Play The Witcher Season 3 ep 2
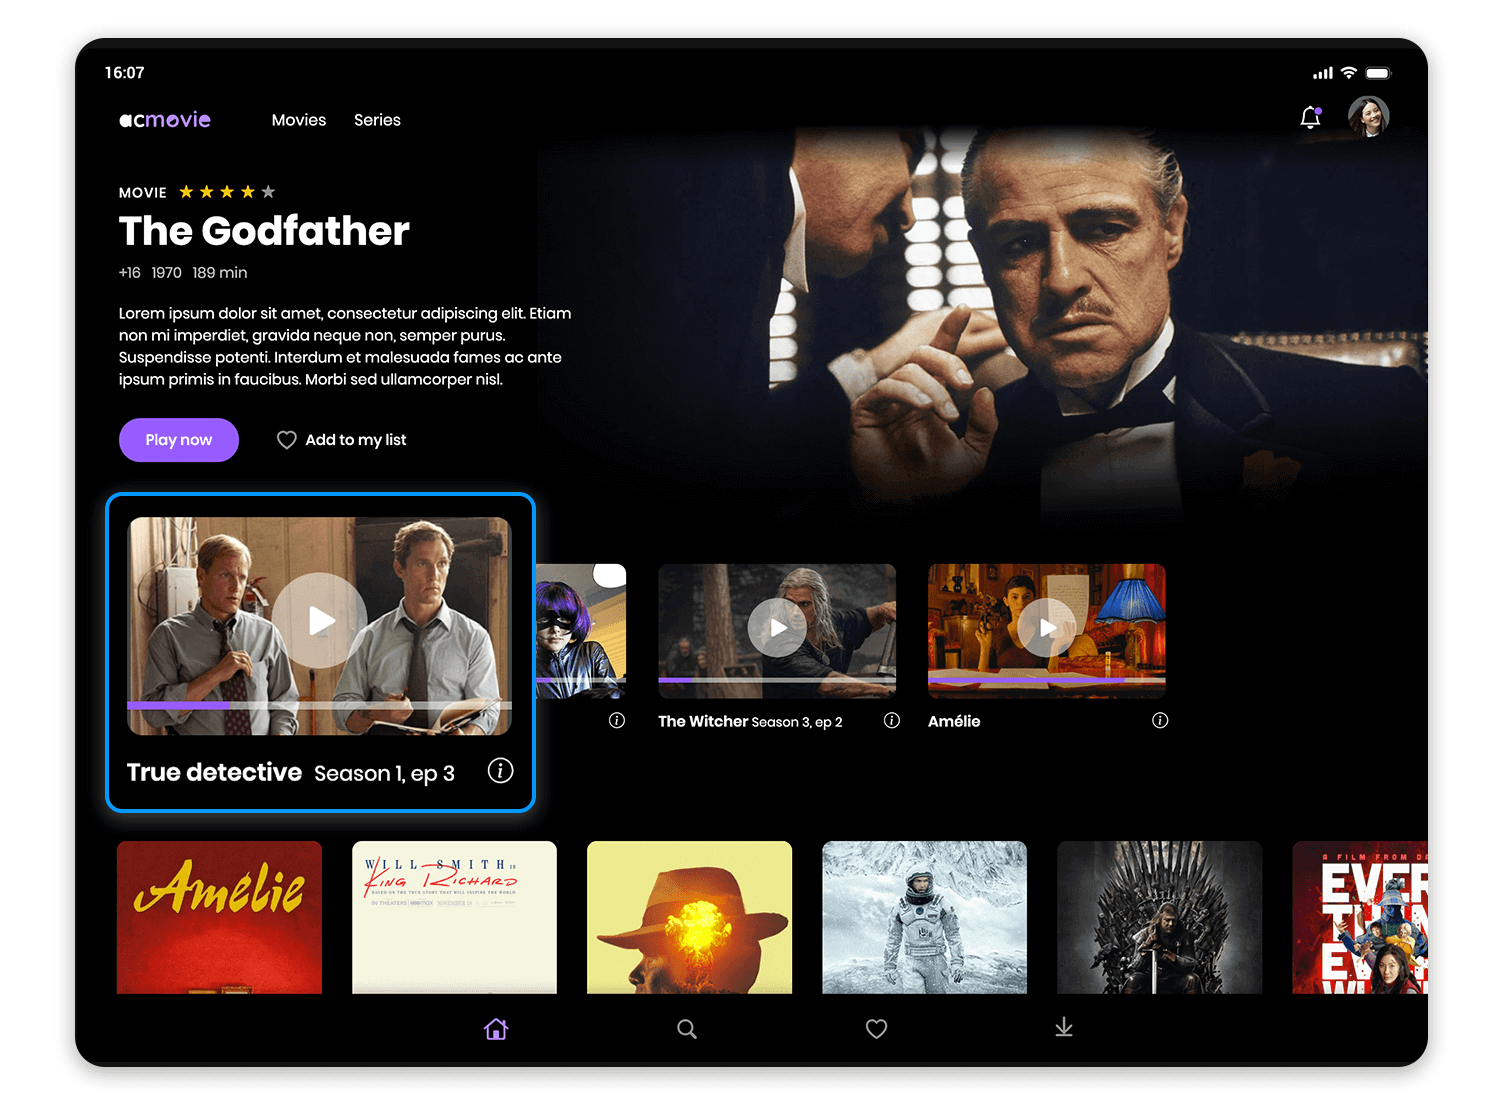1500x1100 pixels. 777,628
